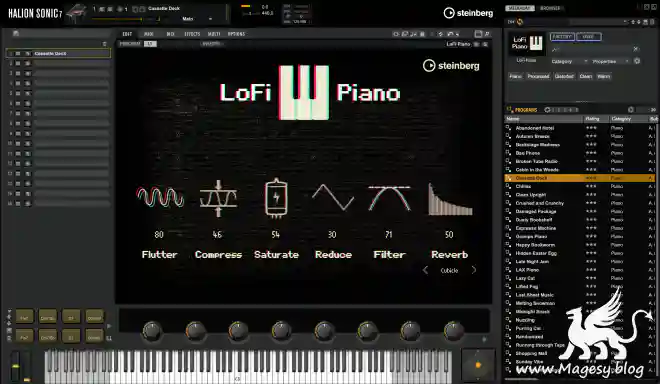
Task: Open the Main output dropdown
Action: coord(197,19)
